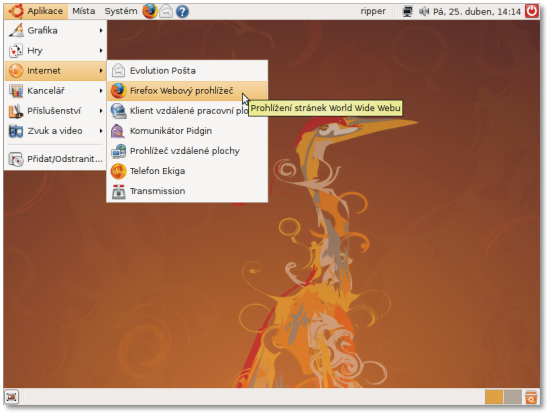
Task: Click the red power quit button
Action: pos(531,11)
